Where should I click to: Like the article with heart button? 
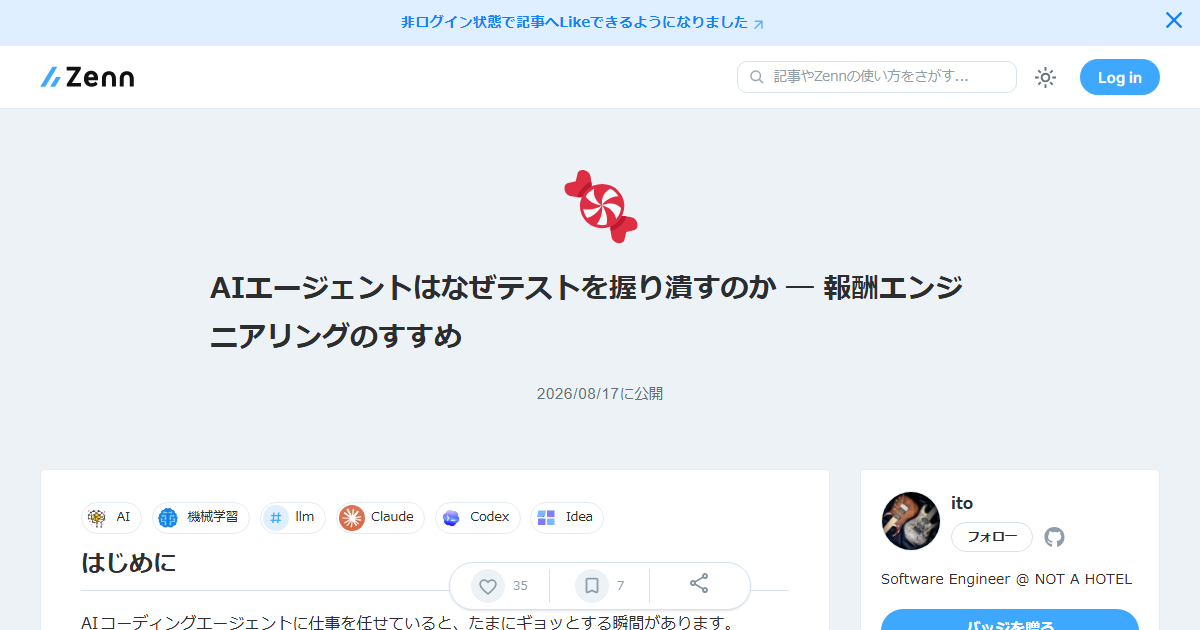[488, 586]
